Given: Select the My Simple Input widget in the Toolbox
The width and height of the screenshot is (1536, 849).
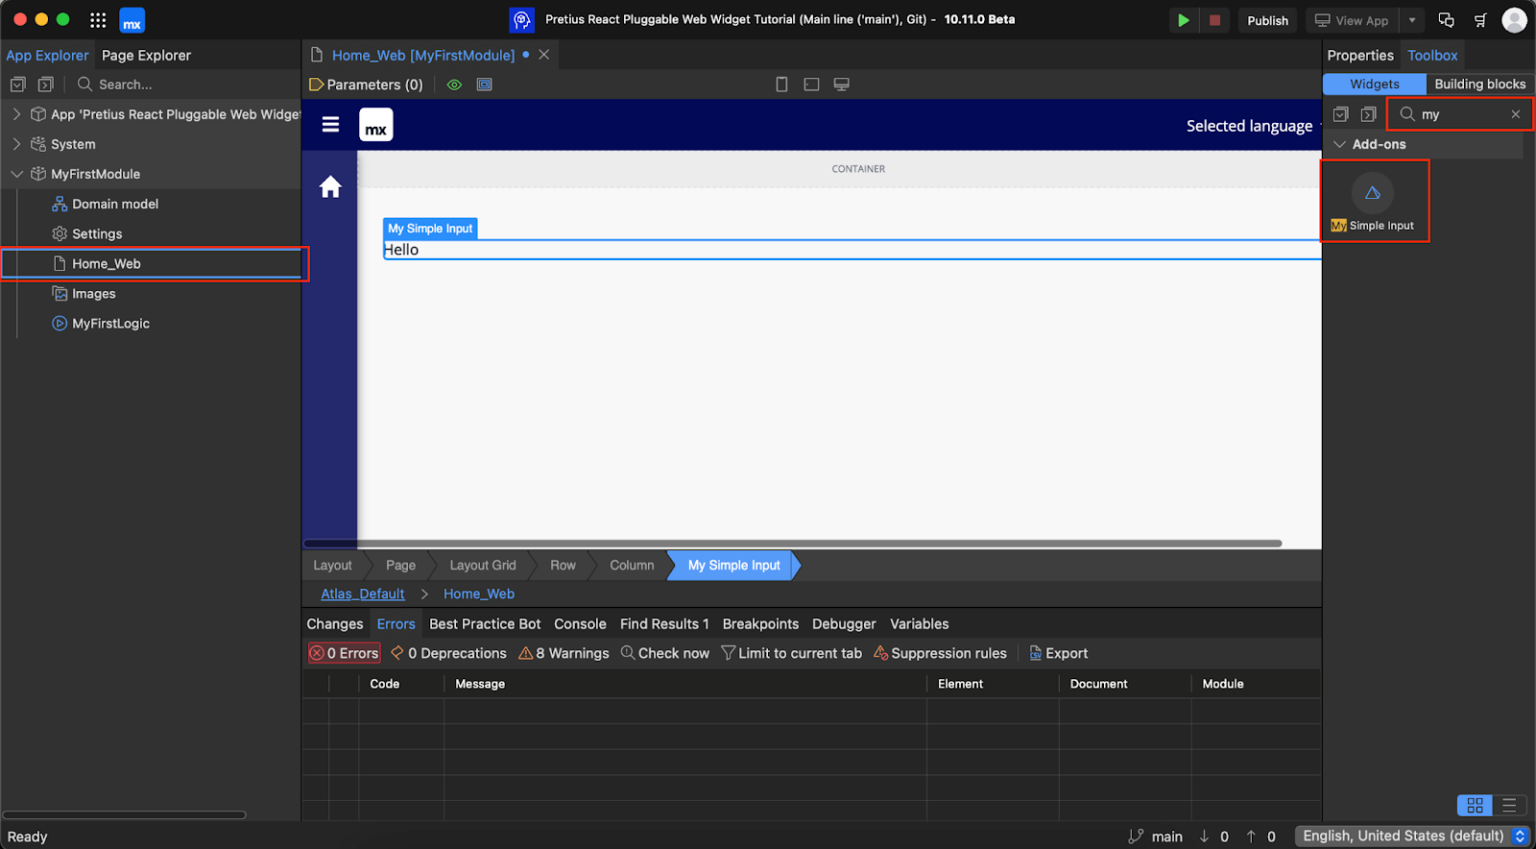Looking at the screenshot, I should pyautogui.click(x=1374, y=200).
